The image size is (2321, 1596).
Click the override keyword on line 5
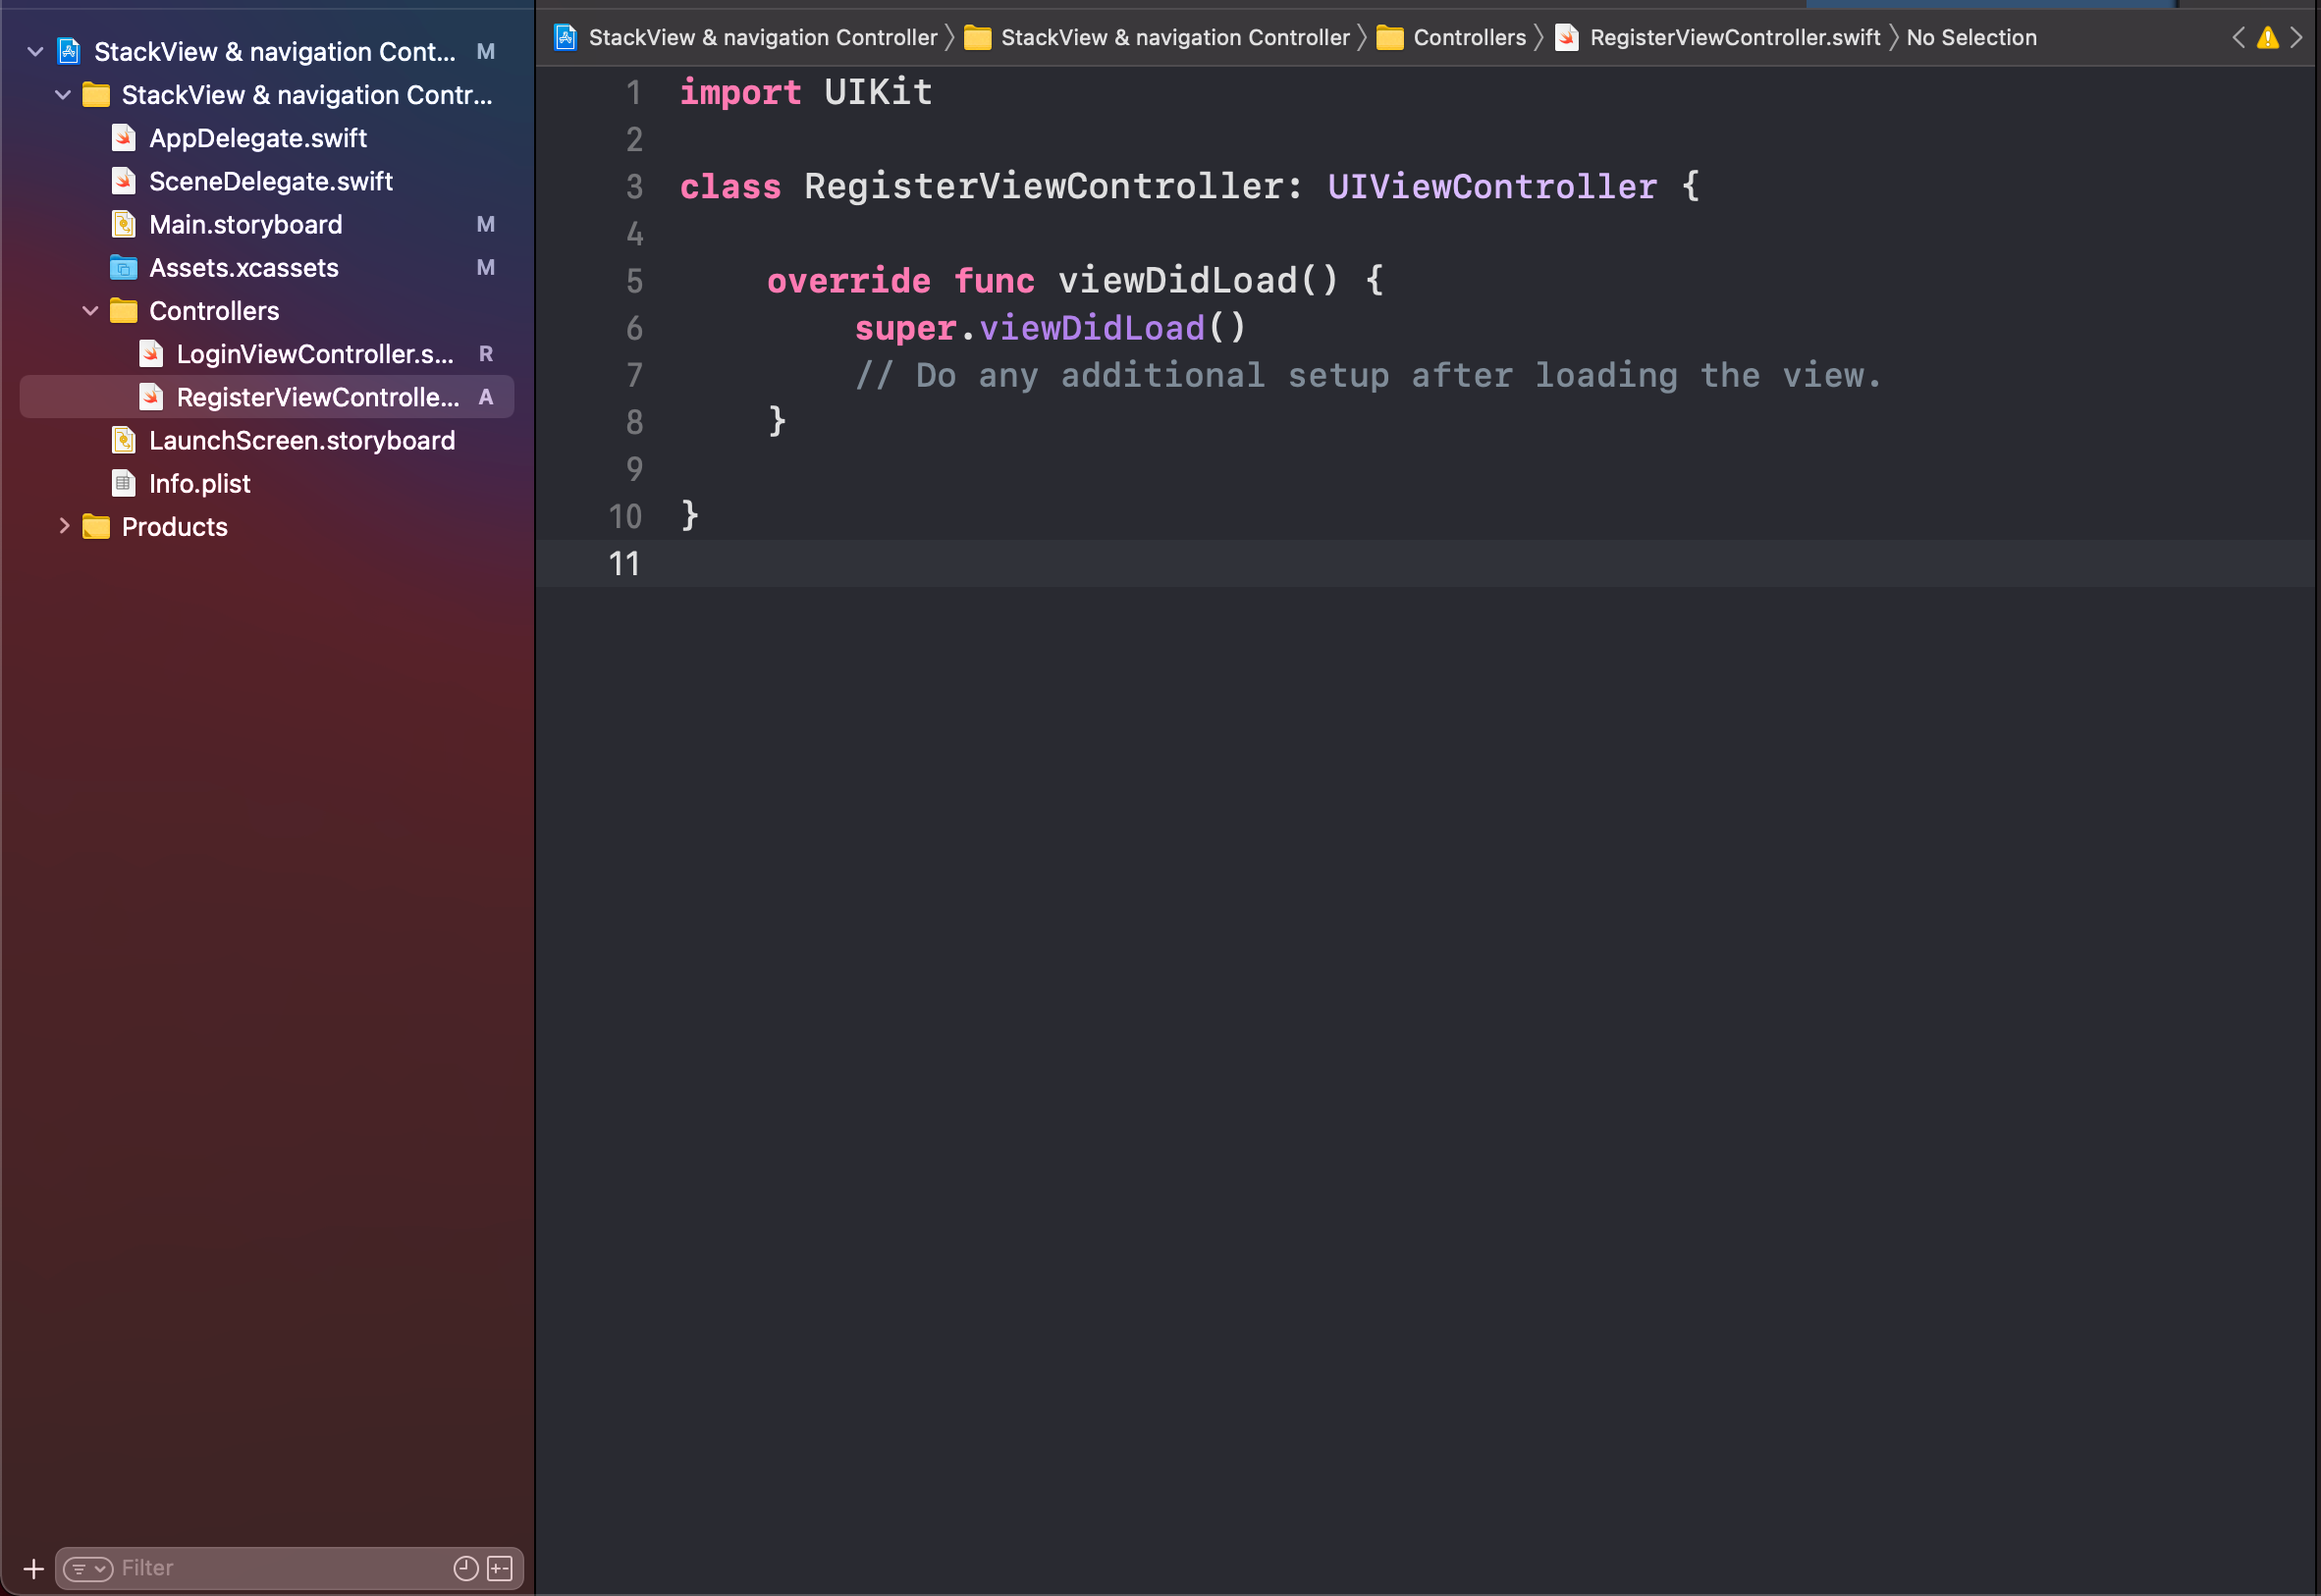coord(849,281)
